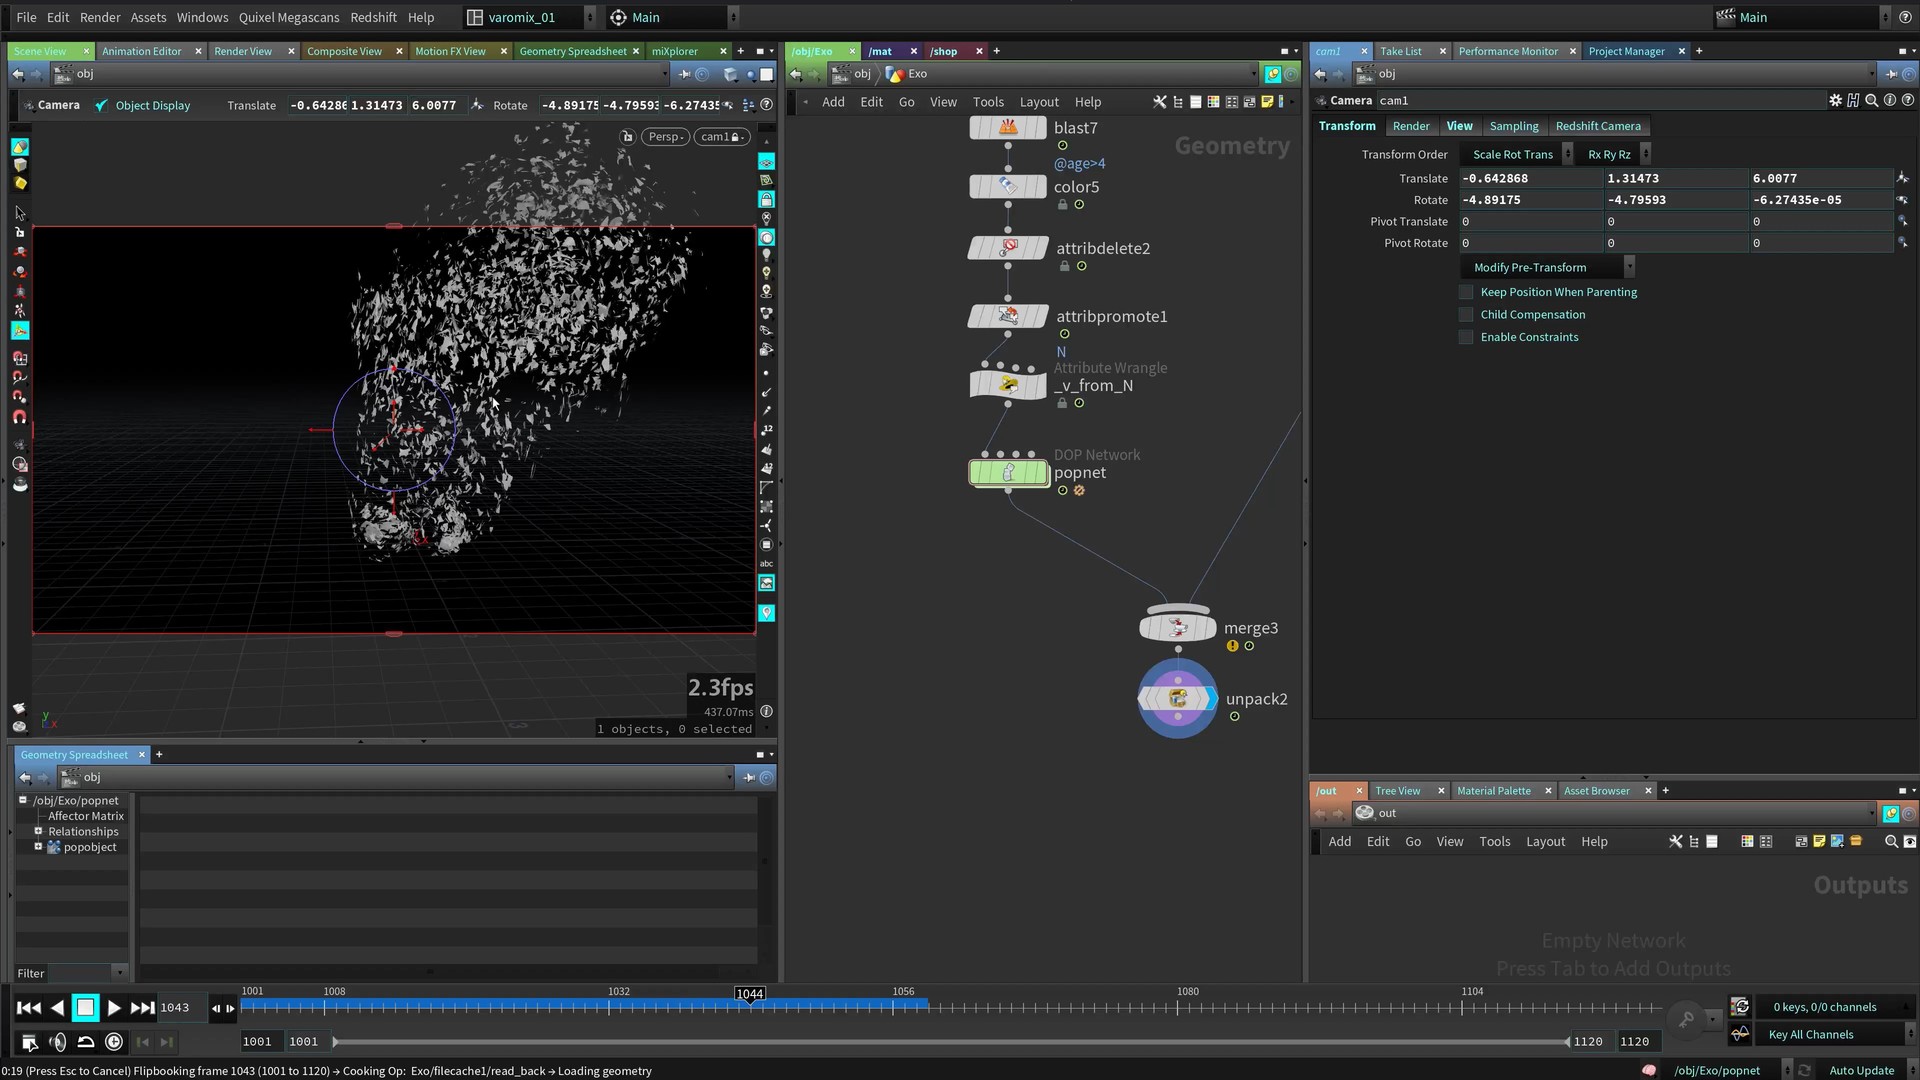Viewport: 1920px width, 1080px height.
Task: Click the Key All Channels button
Action: [x=1810, y=1035]
